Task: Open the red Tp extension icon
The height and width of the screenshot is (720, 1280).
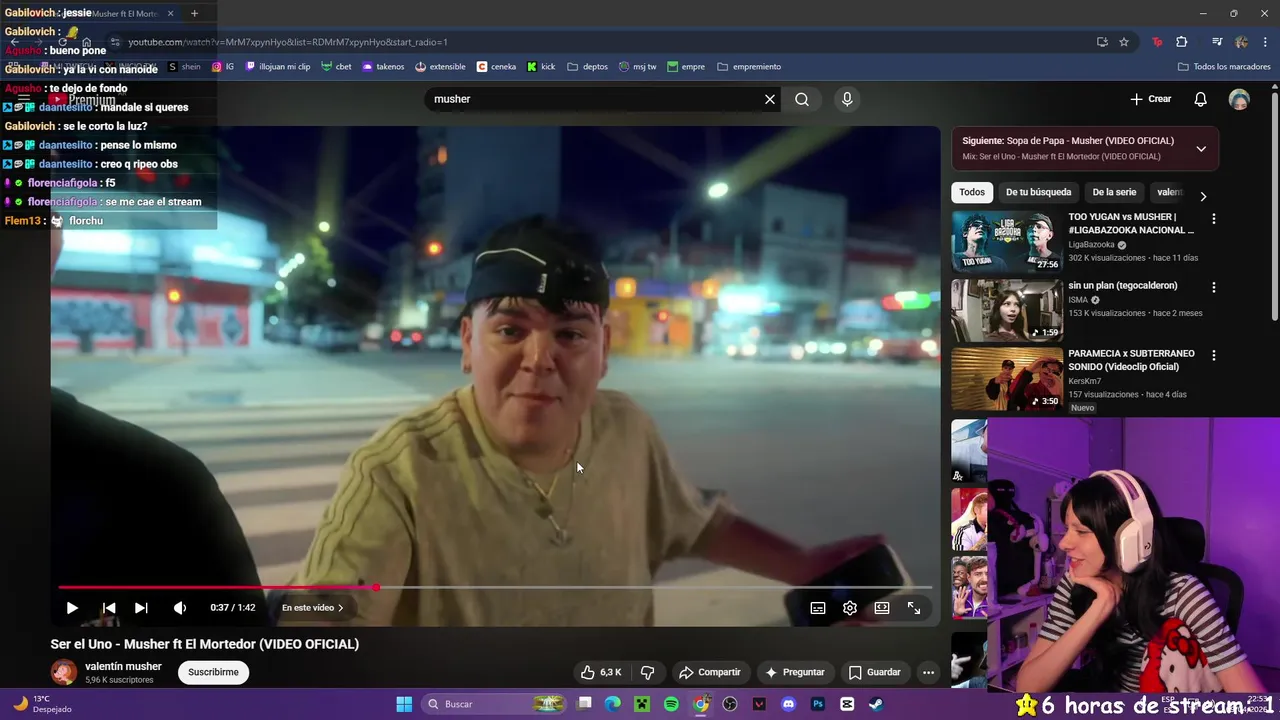Action: [1157, 42]
